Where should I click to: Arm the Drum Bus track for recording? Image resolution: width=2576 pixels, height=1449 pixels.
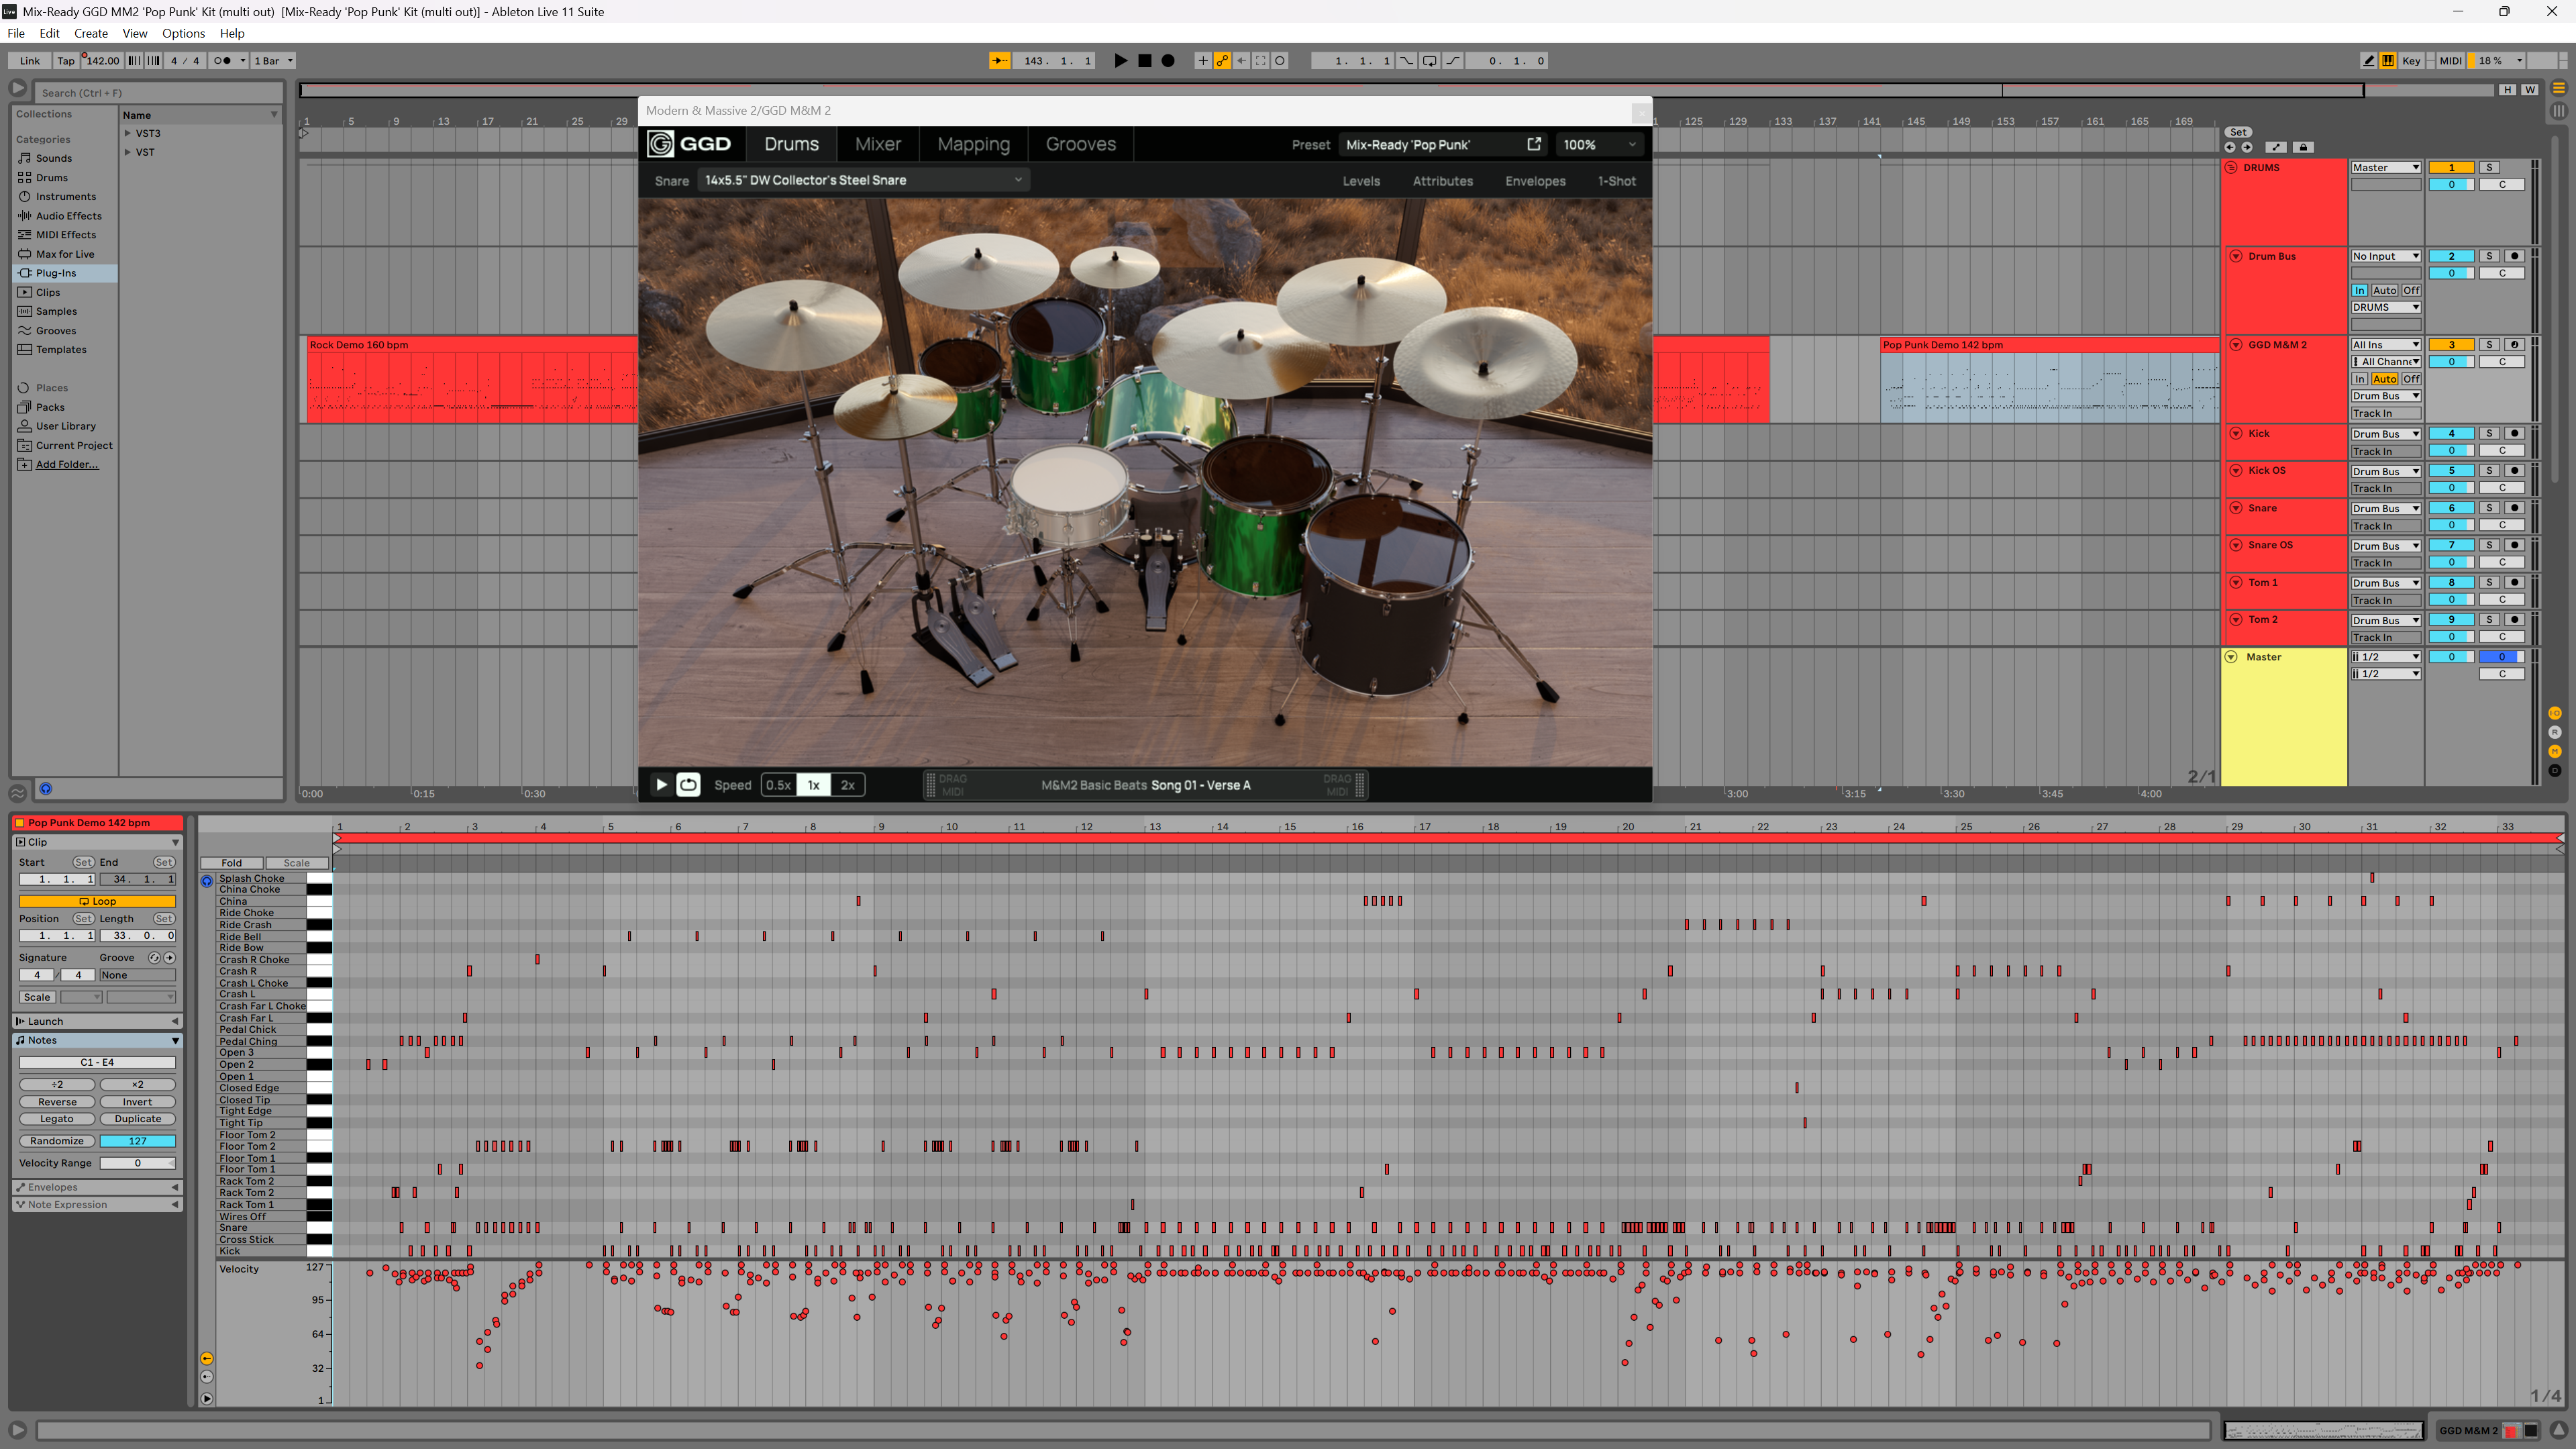pyautogui.click(x=2514, y=256)
